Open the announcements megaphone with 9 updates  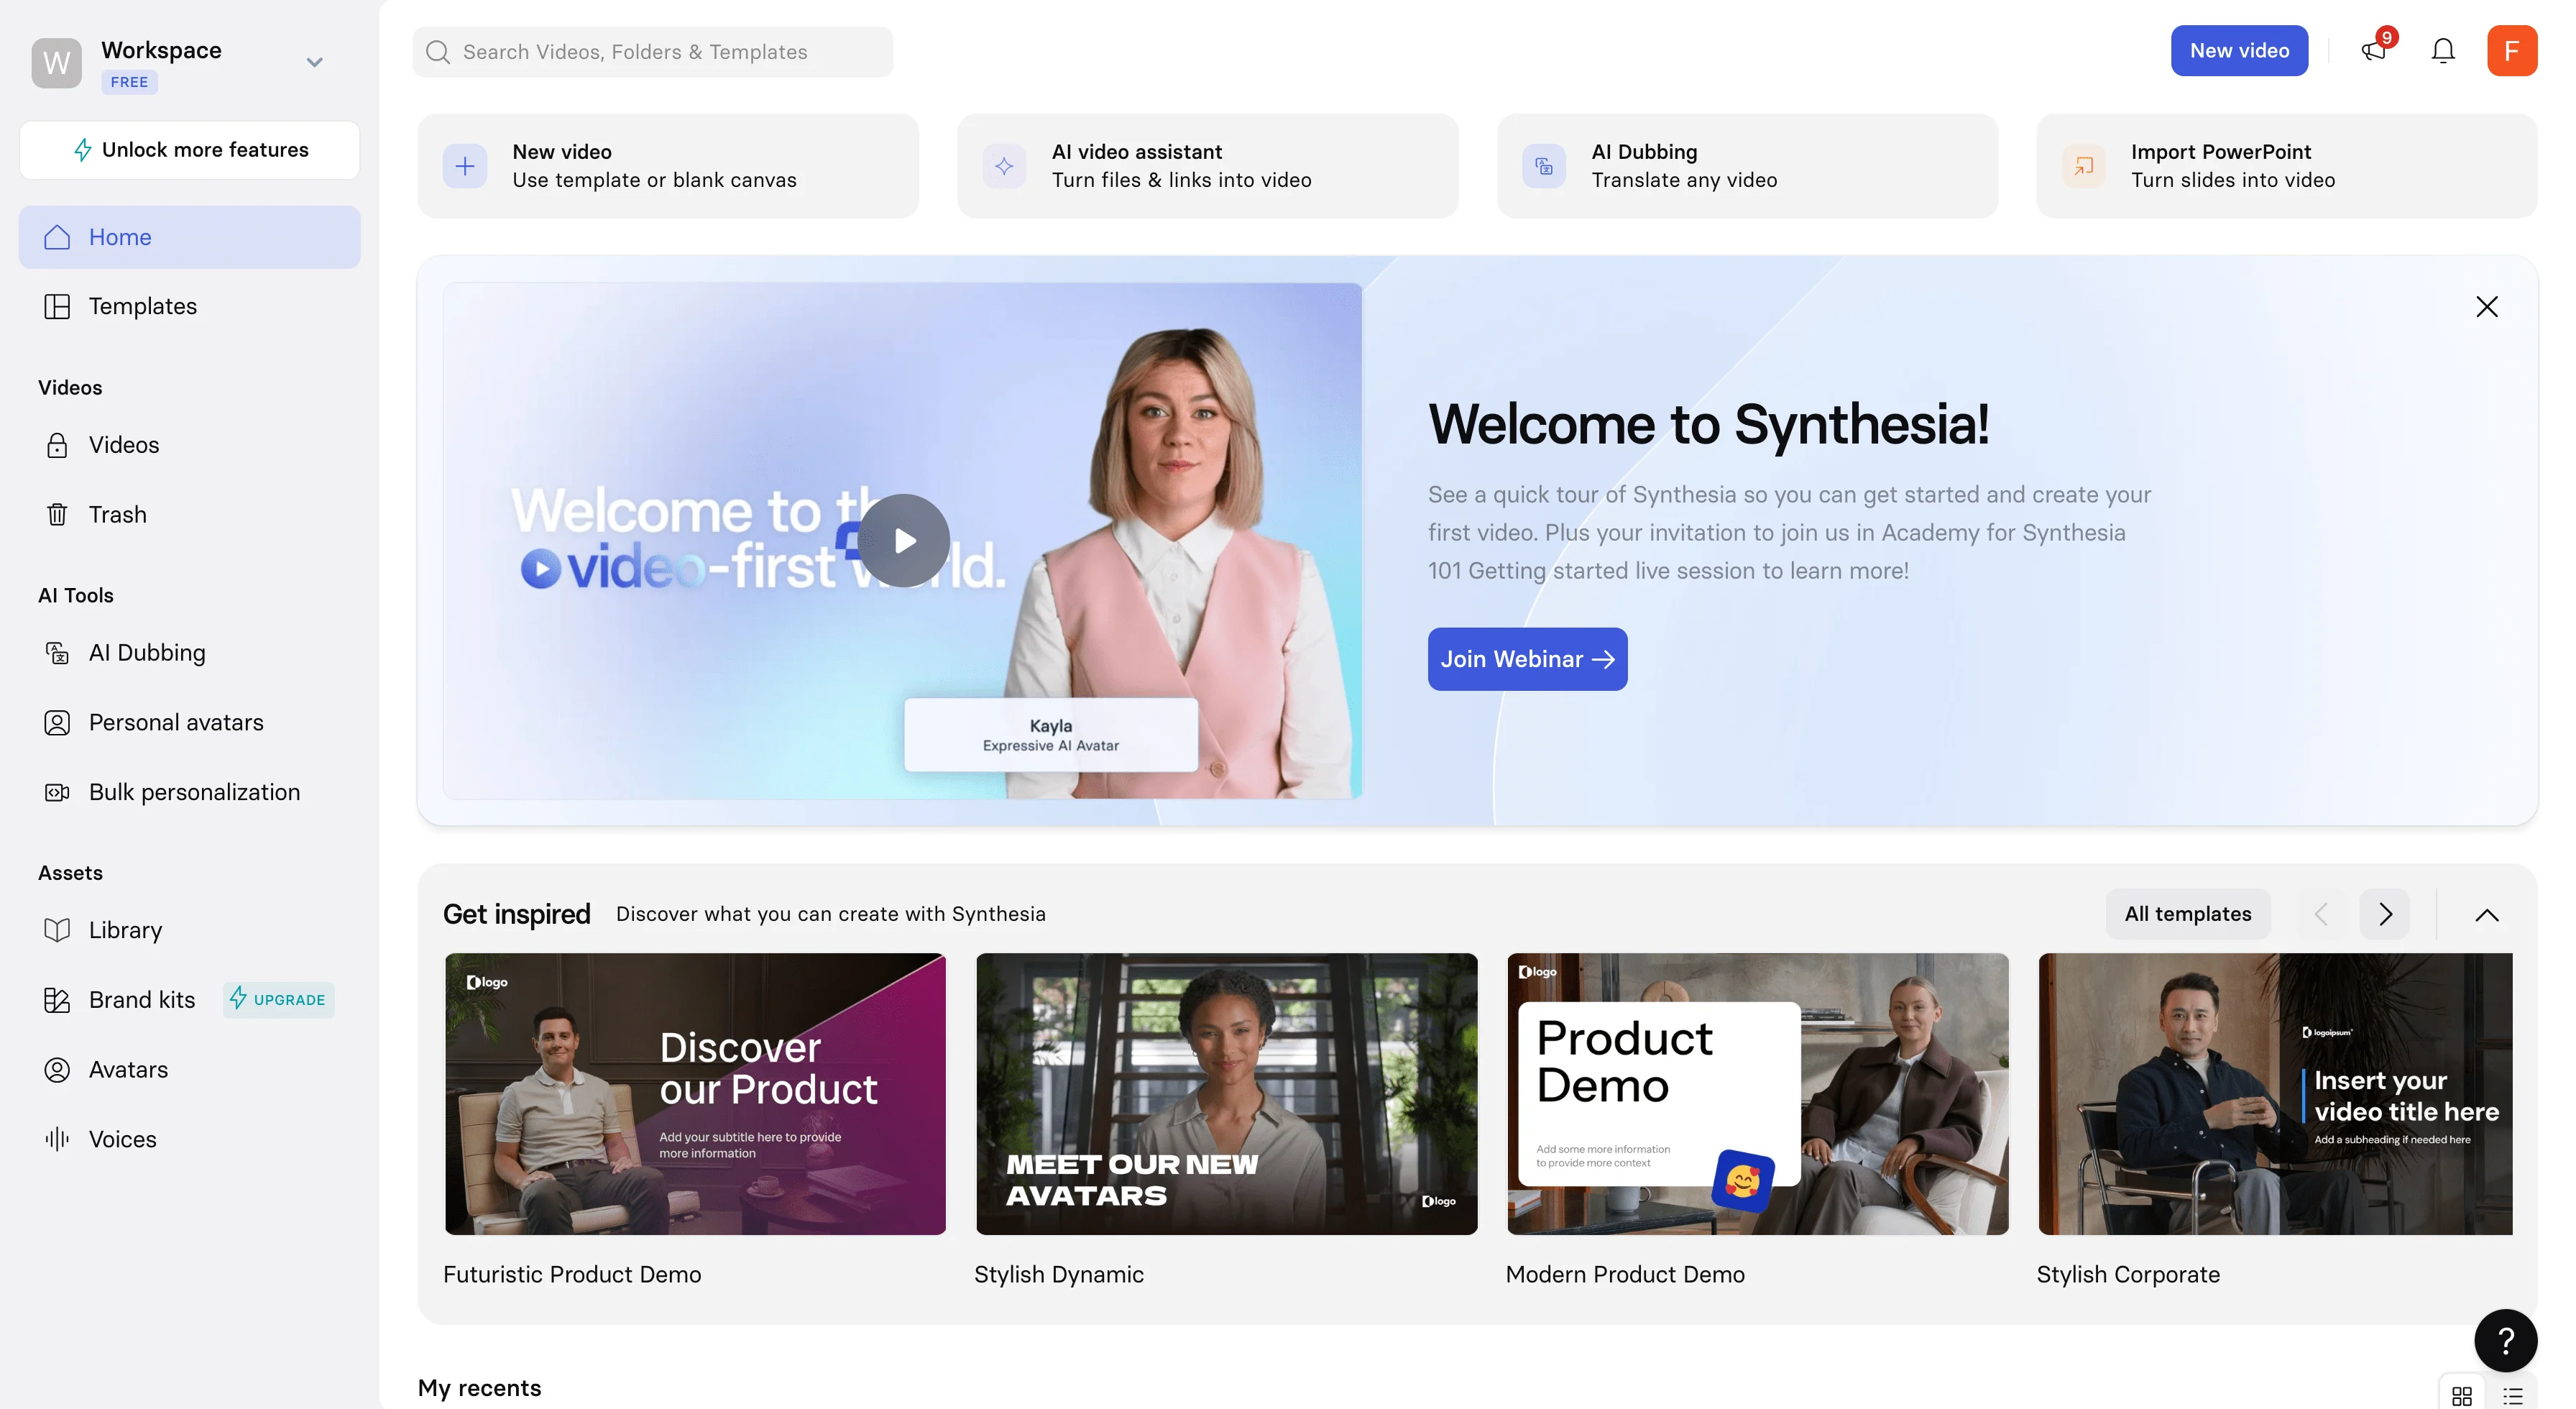[2374, 50]
